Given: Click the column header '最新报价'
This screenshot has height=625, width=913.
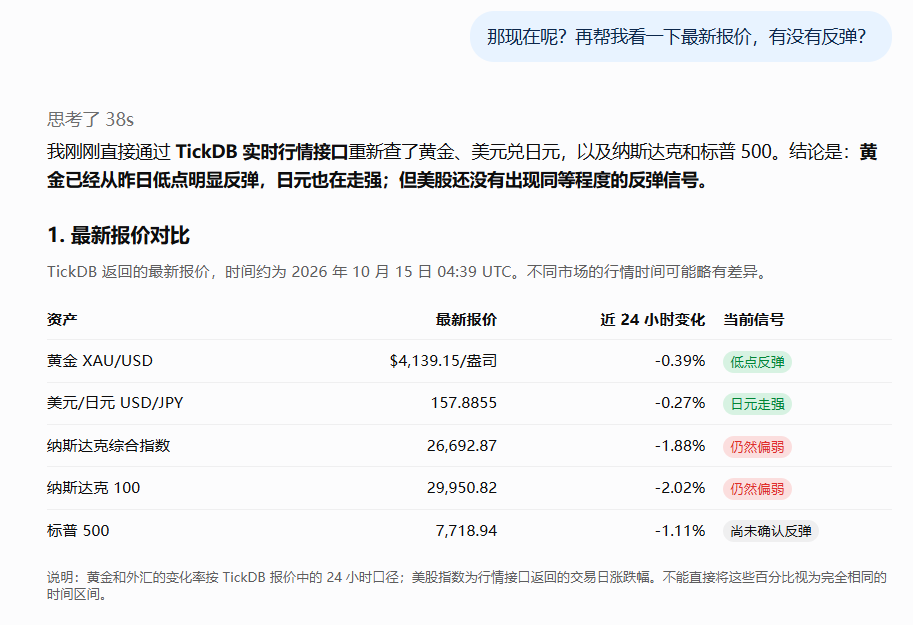Looking at the screenshot, I should click(x=466, y=319).
